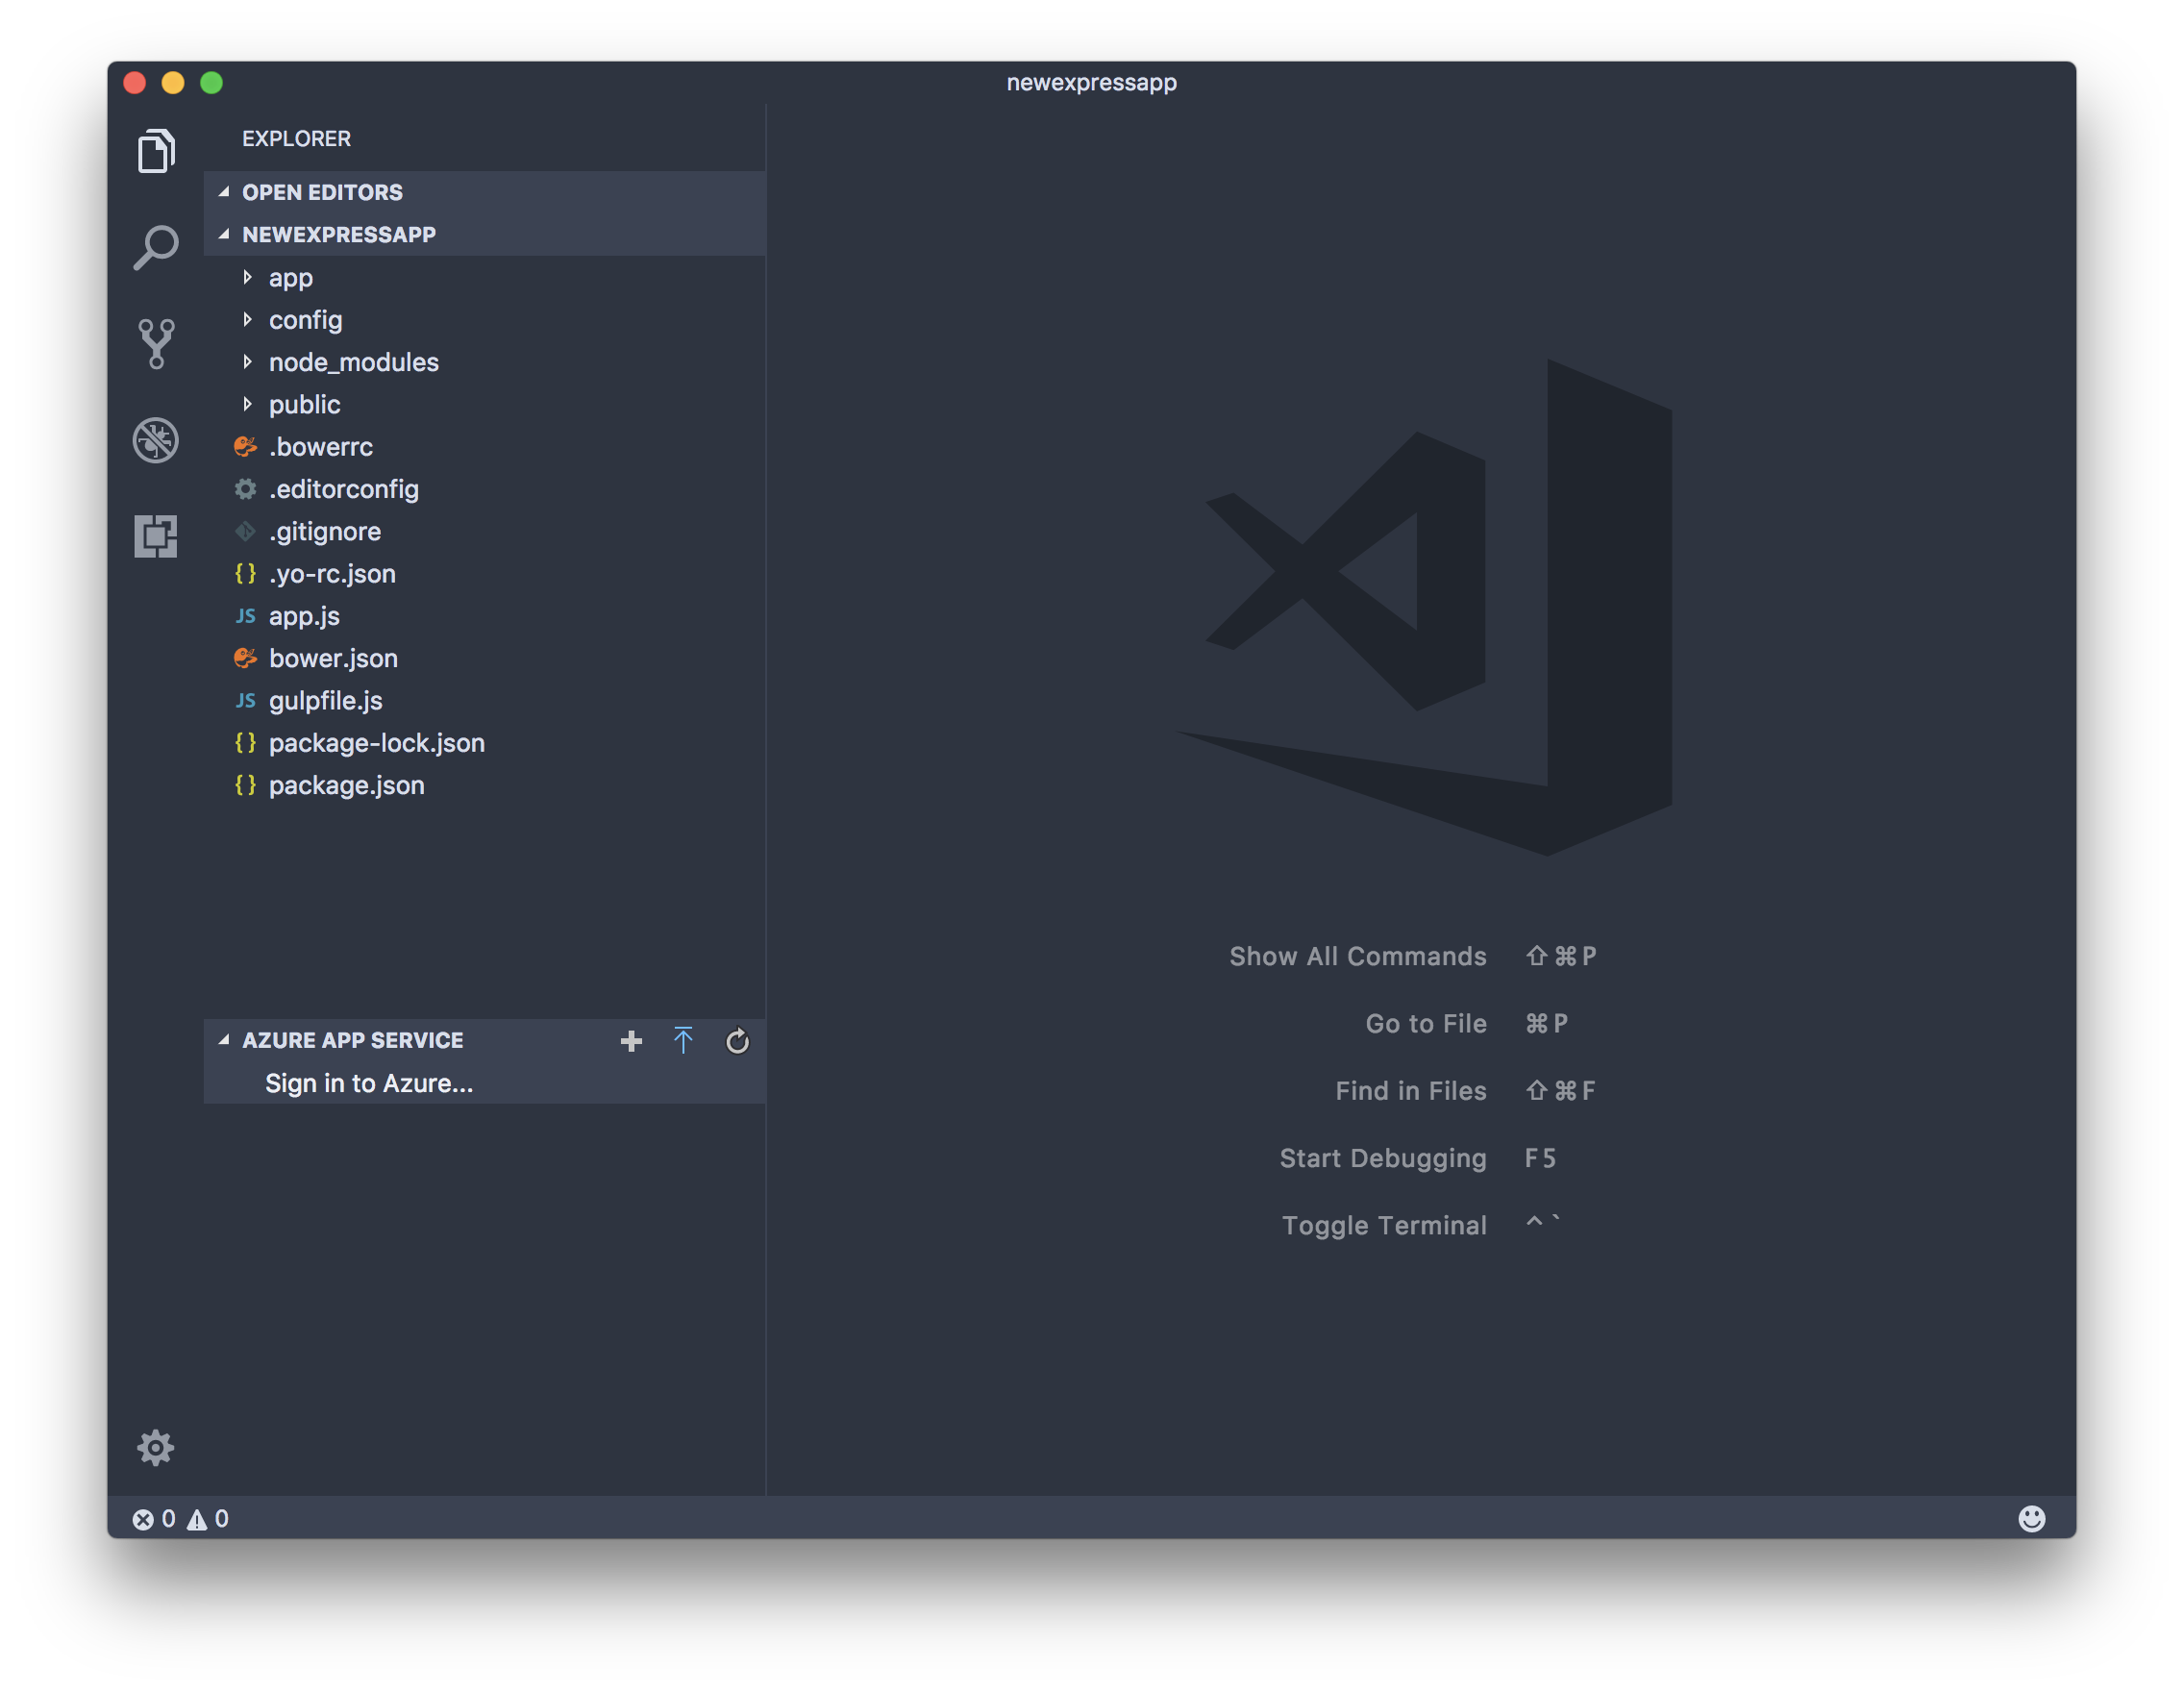Open the .gitignore file

point(485,531)
